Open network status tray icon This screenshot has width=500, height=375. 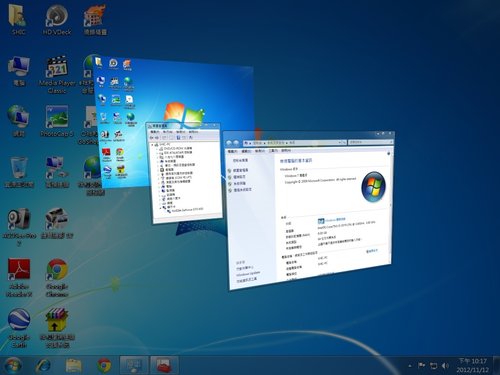coord(433,366)
